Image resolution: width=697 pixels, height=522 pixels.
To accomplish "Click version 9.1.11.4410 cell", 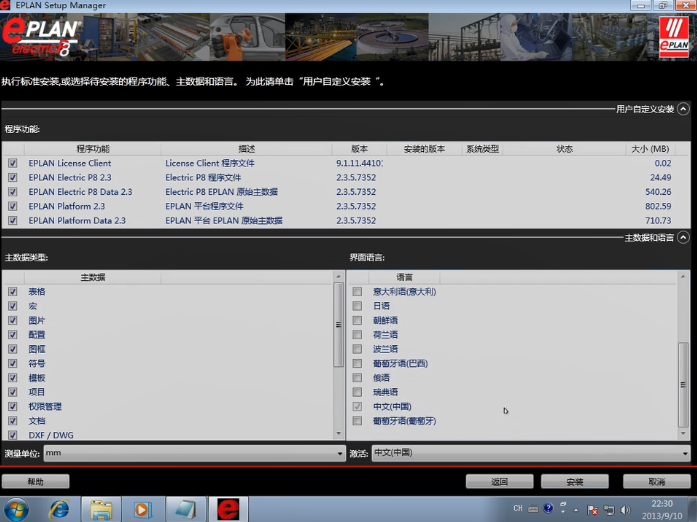I will click(359, 163).
